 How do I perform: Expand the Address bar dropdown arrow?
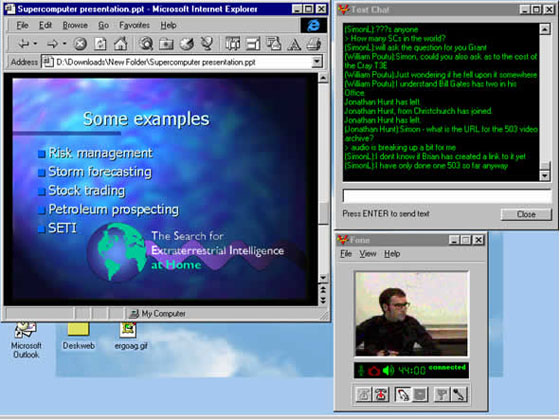click(316, 62)
